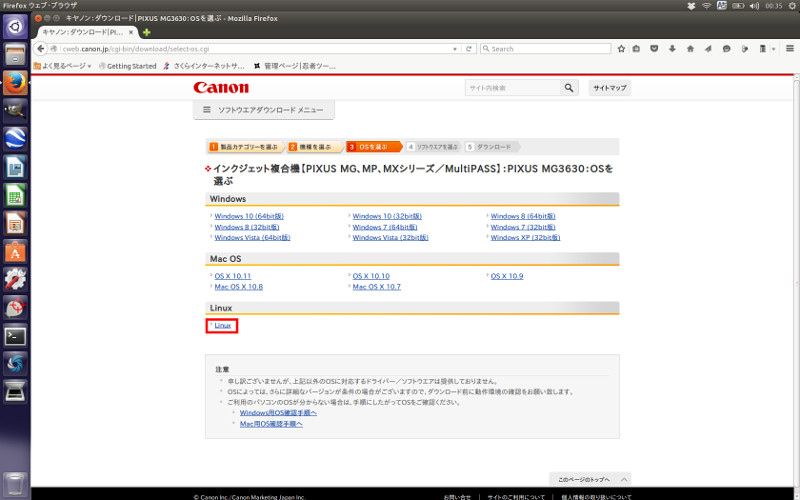Focus the Canon サイト内検索 field

(x=513, y=88)
